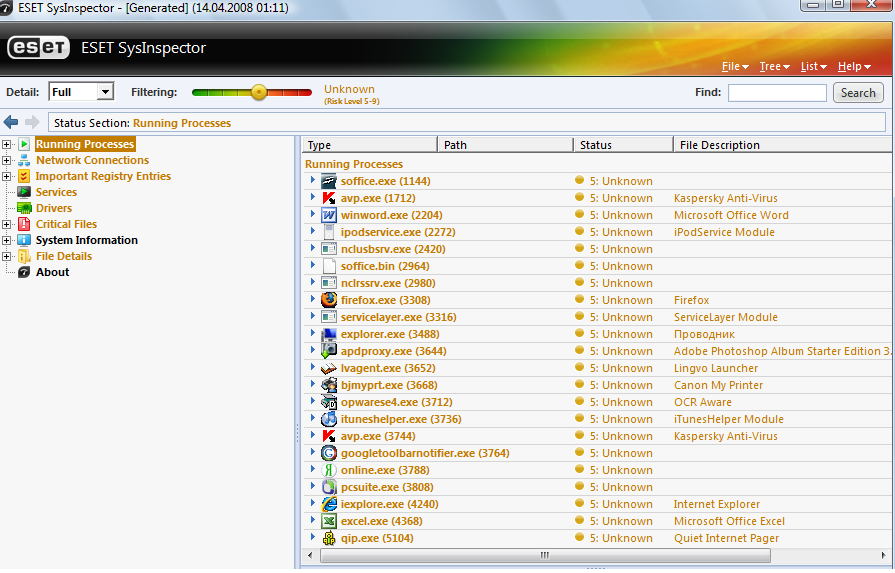Expand firefox.exe (3308) row arrow
Viewport: 895px width, 573px height.
point(312,299)
